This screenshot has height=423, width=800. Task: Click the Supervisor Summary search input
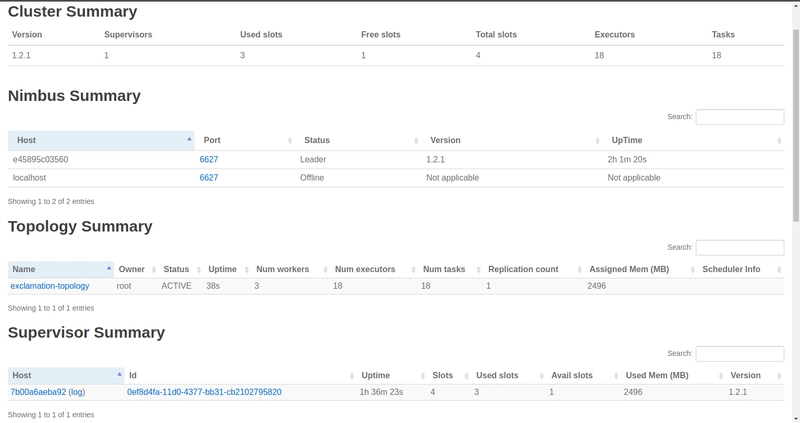[x=739, y=354]
